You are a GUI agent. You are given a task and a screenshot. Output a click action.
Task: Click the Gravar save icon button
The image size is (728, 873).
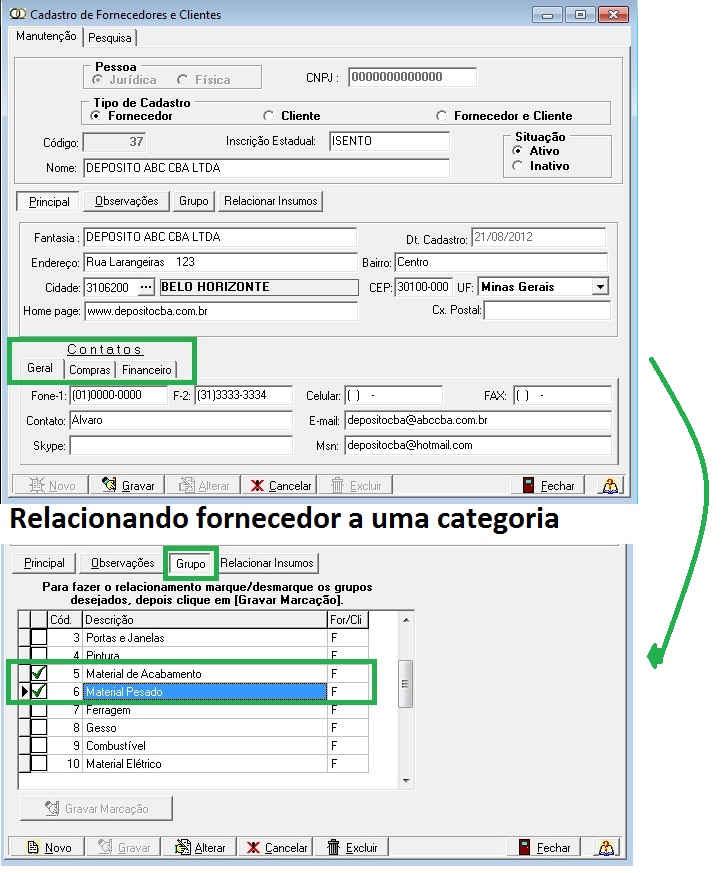pyautogui.click(x=128, y=485)
